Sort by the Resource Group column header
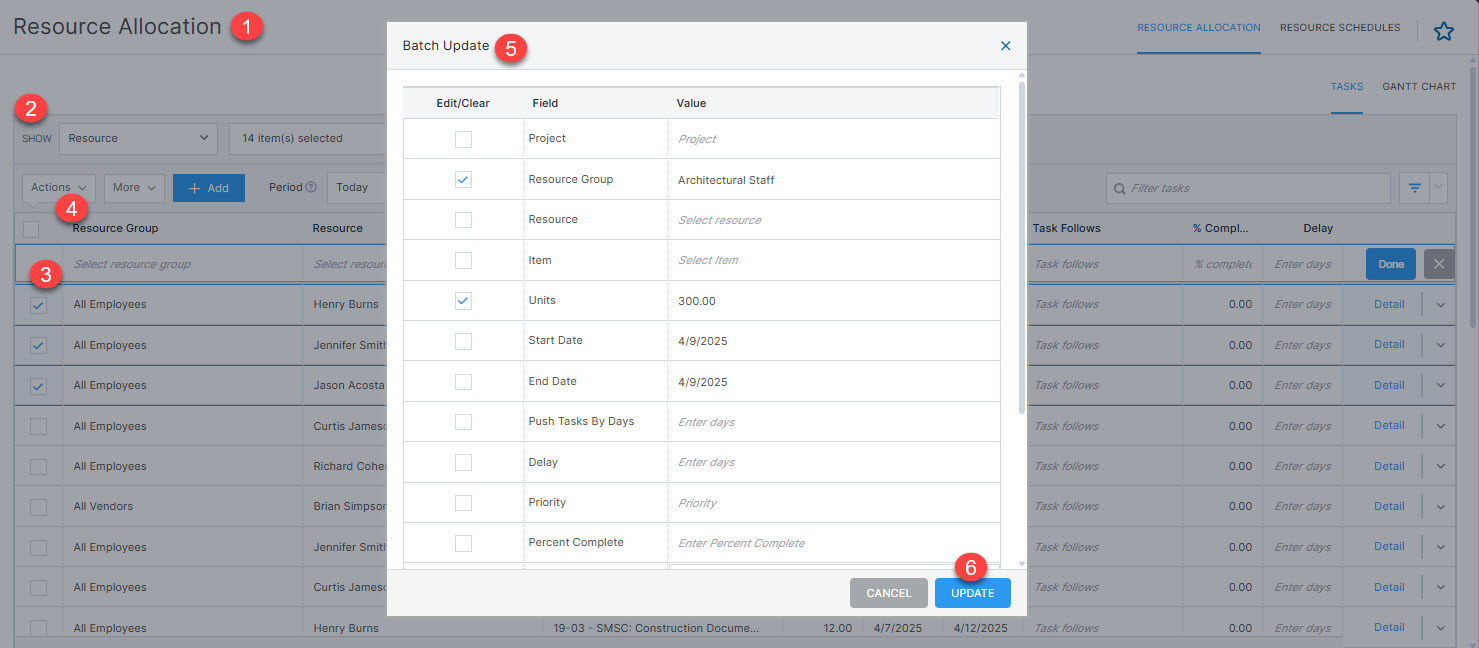The width and height of the screenshot is (1479, 648). click(x=116, y=228)
